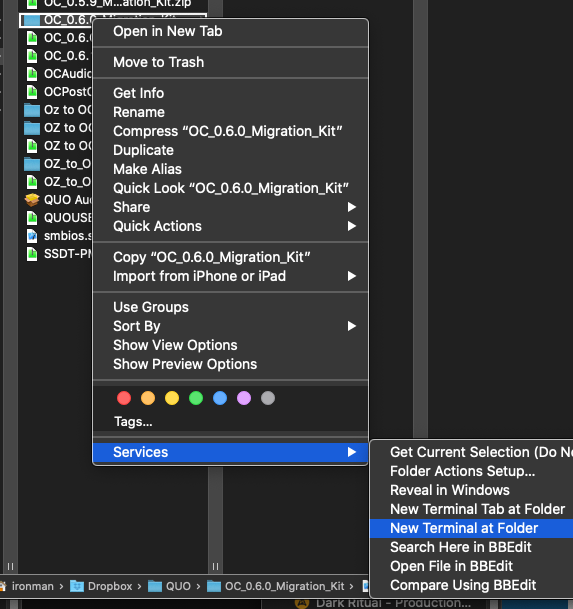Go to Dropbox folder in path bar

tap(101, 586)
